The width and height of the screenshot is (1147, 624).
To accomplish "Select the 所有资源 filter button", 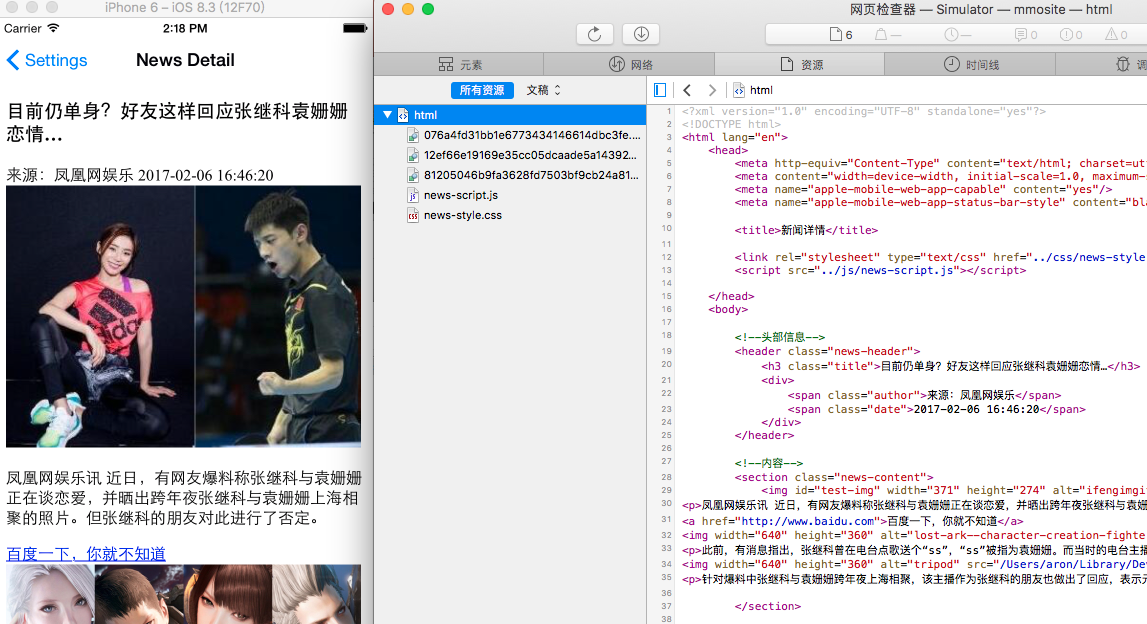I will click(x=482, y=90).
